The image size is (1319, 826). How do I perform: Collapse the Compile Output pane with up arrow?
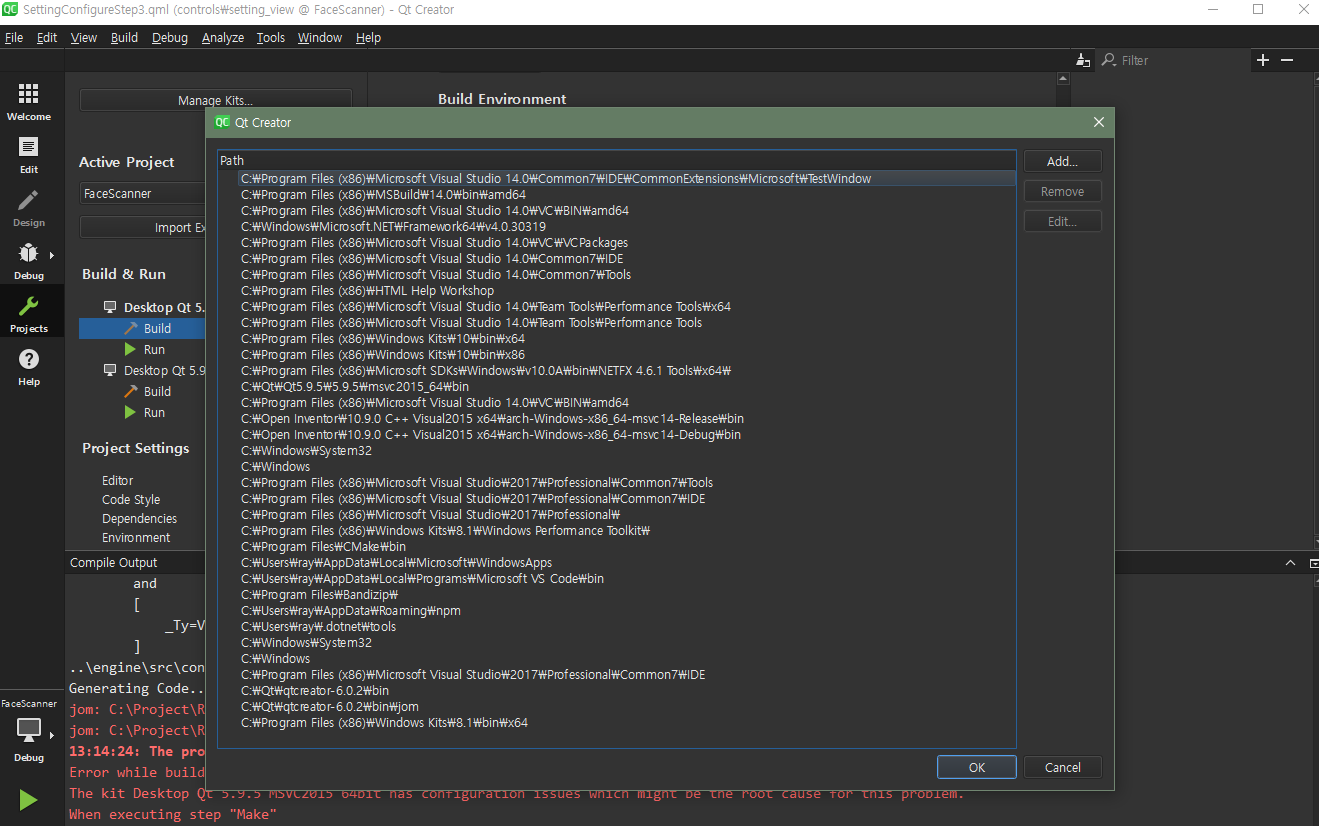click(1289, 563)
